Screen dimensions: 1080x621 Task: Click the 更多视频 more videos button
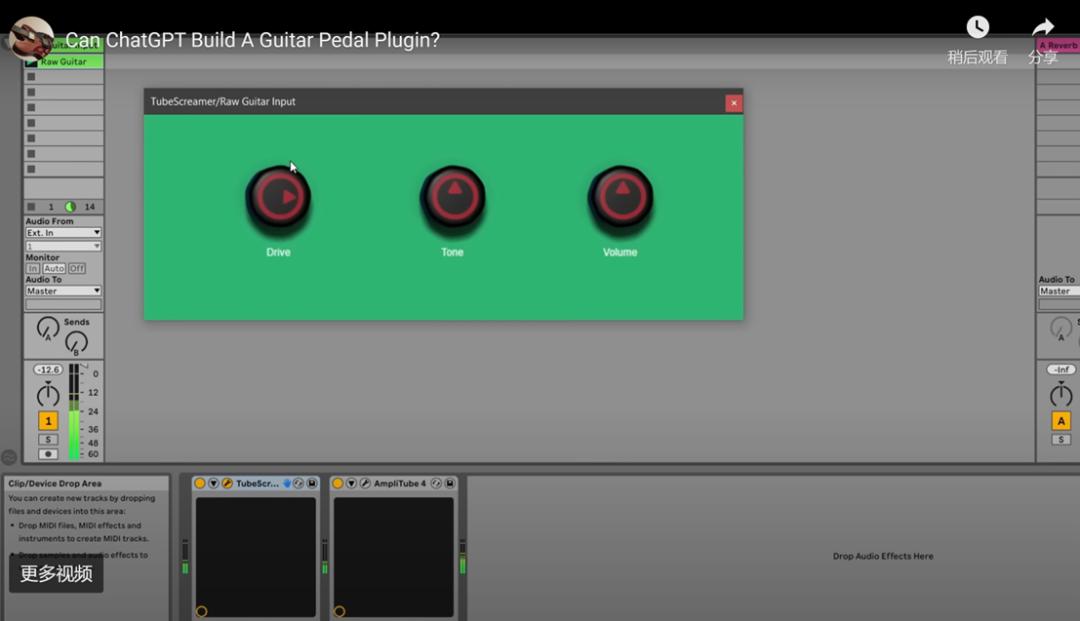point(56,573)
